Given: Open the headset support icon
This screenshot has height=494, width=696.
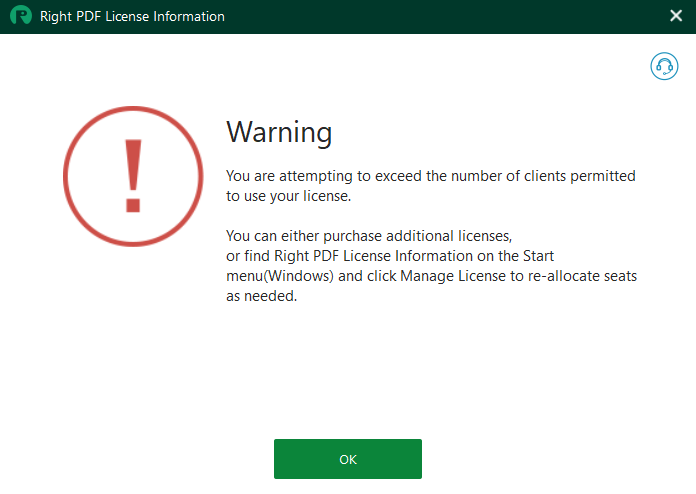Looking at the screenshot, I should click(664, 66).
